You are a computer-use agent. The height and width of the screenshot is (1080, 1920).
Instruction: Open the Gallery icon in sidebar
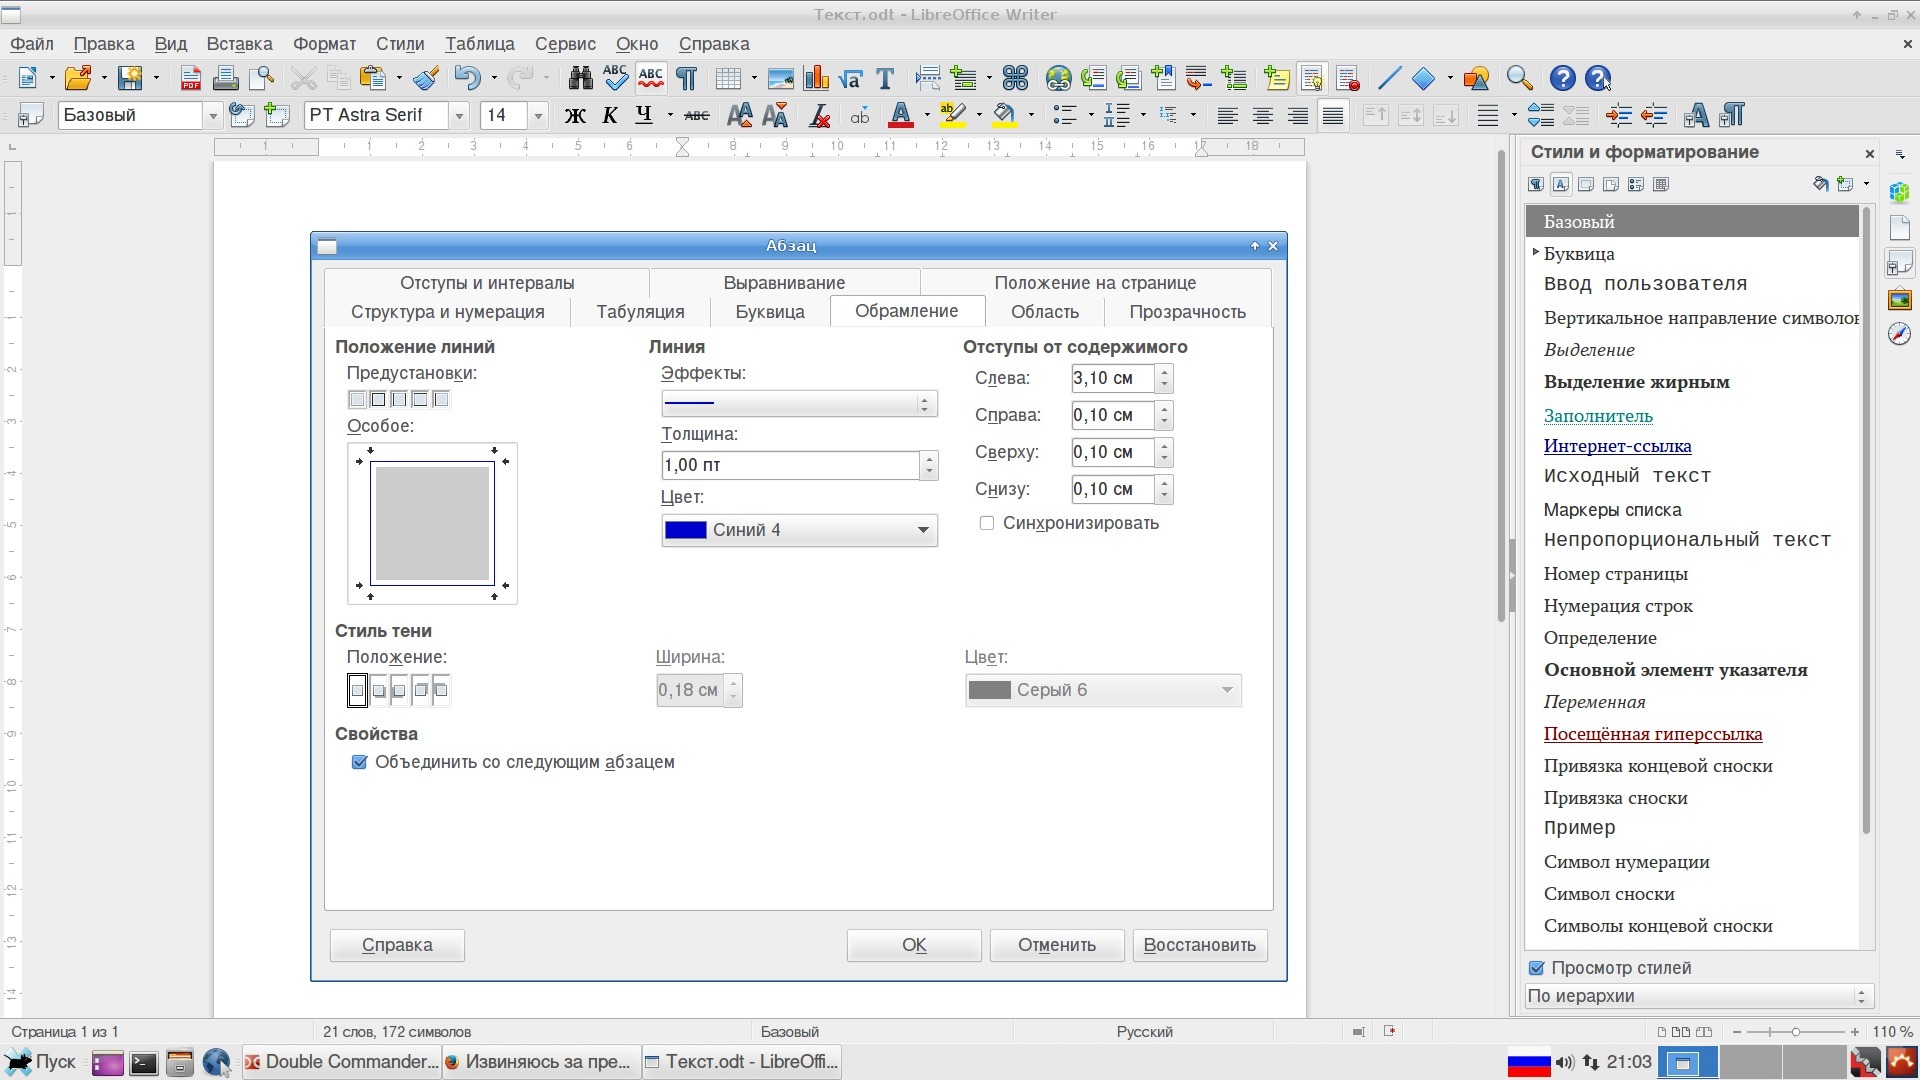[x=1900, y=299]
